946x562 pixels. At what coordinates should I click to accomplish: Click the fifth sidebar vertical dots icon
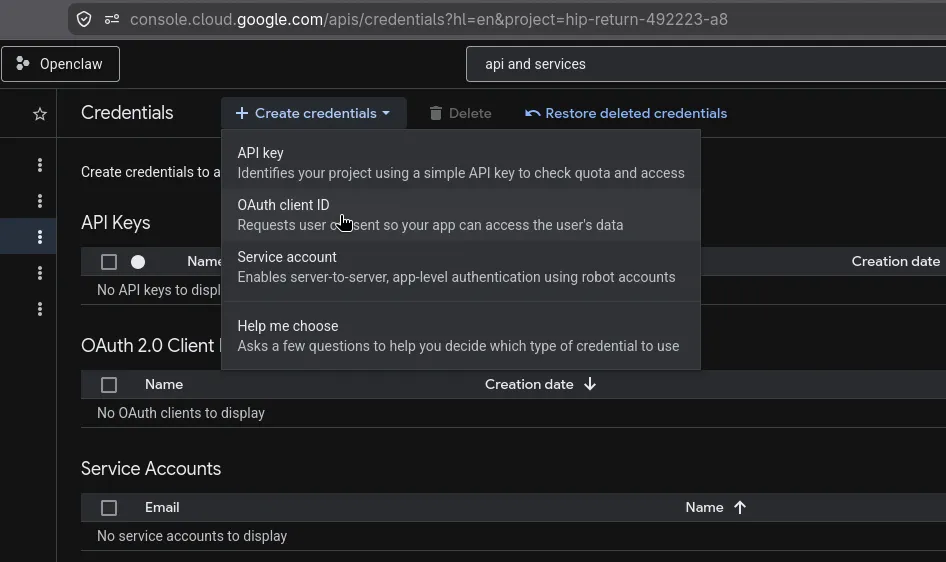tap(40, 309)
